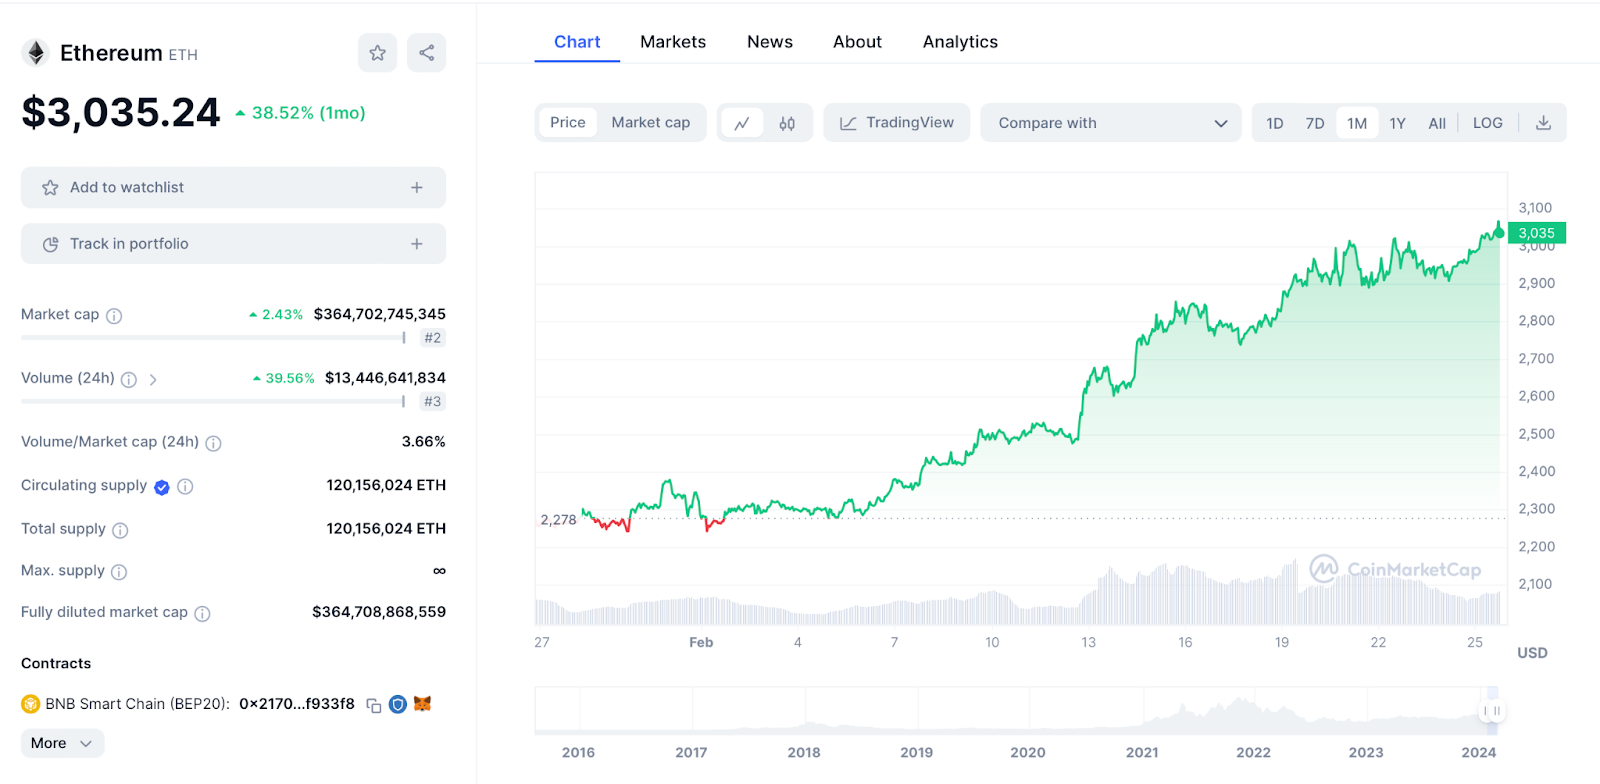Viewport: 1600px width, 784px height.
Task: Click the USD currency label under the chart
Action: point(1532,653)
